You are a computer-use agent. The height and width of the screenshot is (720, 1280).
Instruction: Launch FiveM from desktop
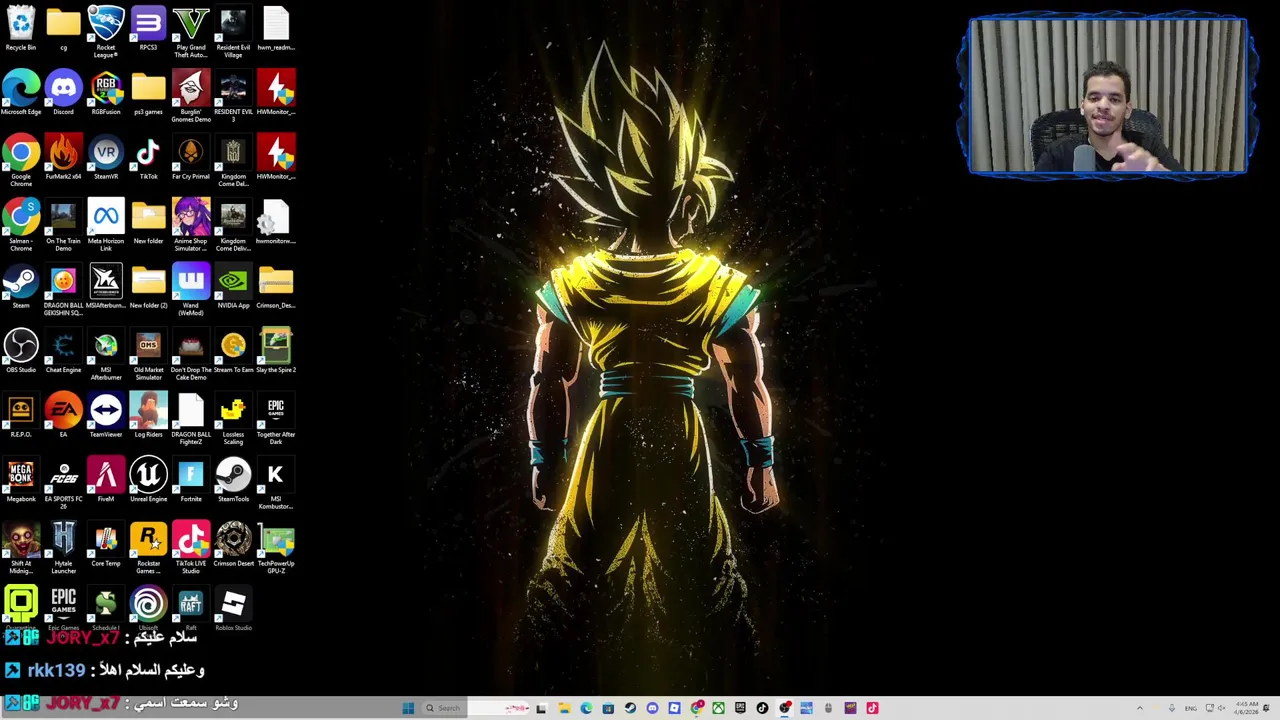coord(106,480)
